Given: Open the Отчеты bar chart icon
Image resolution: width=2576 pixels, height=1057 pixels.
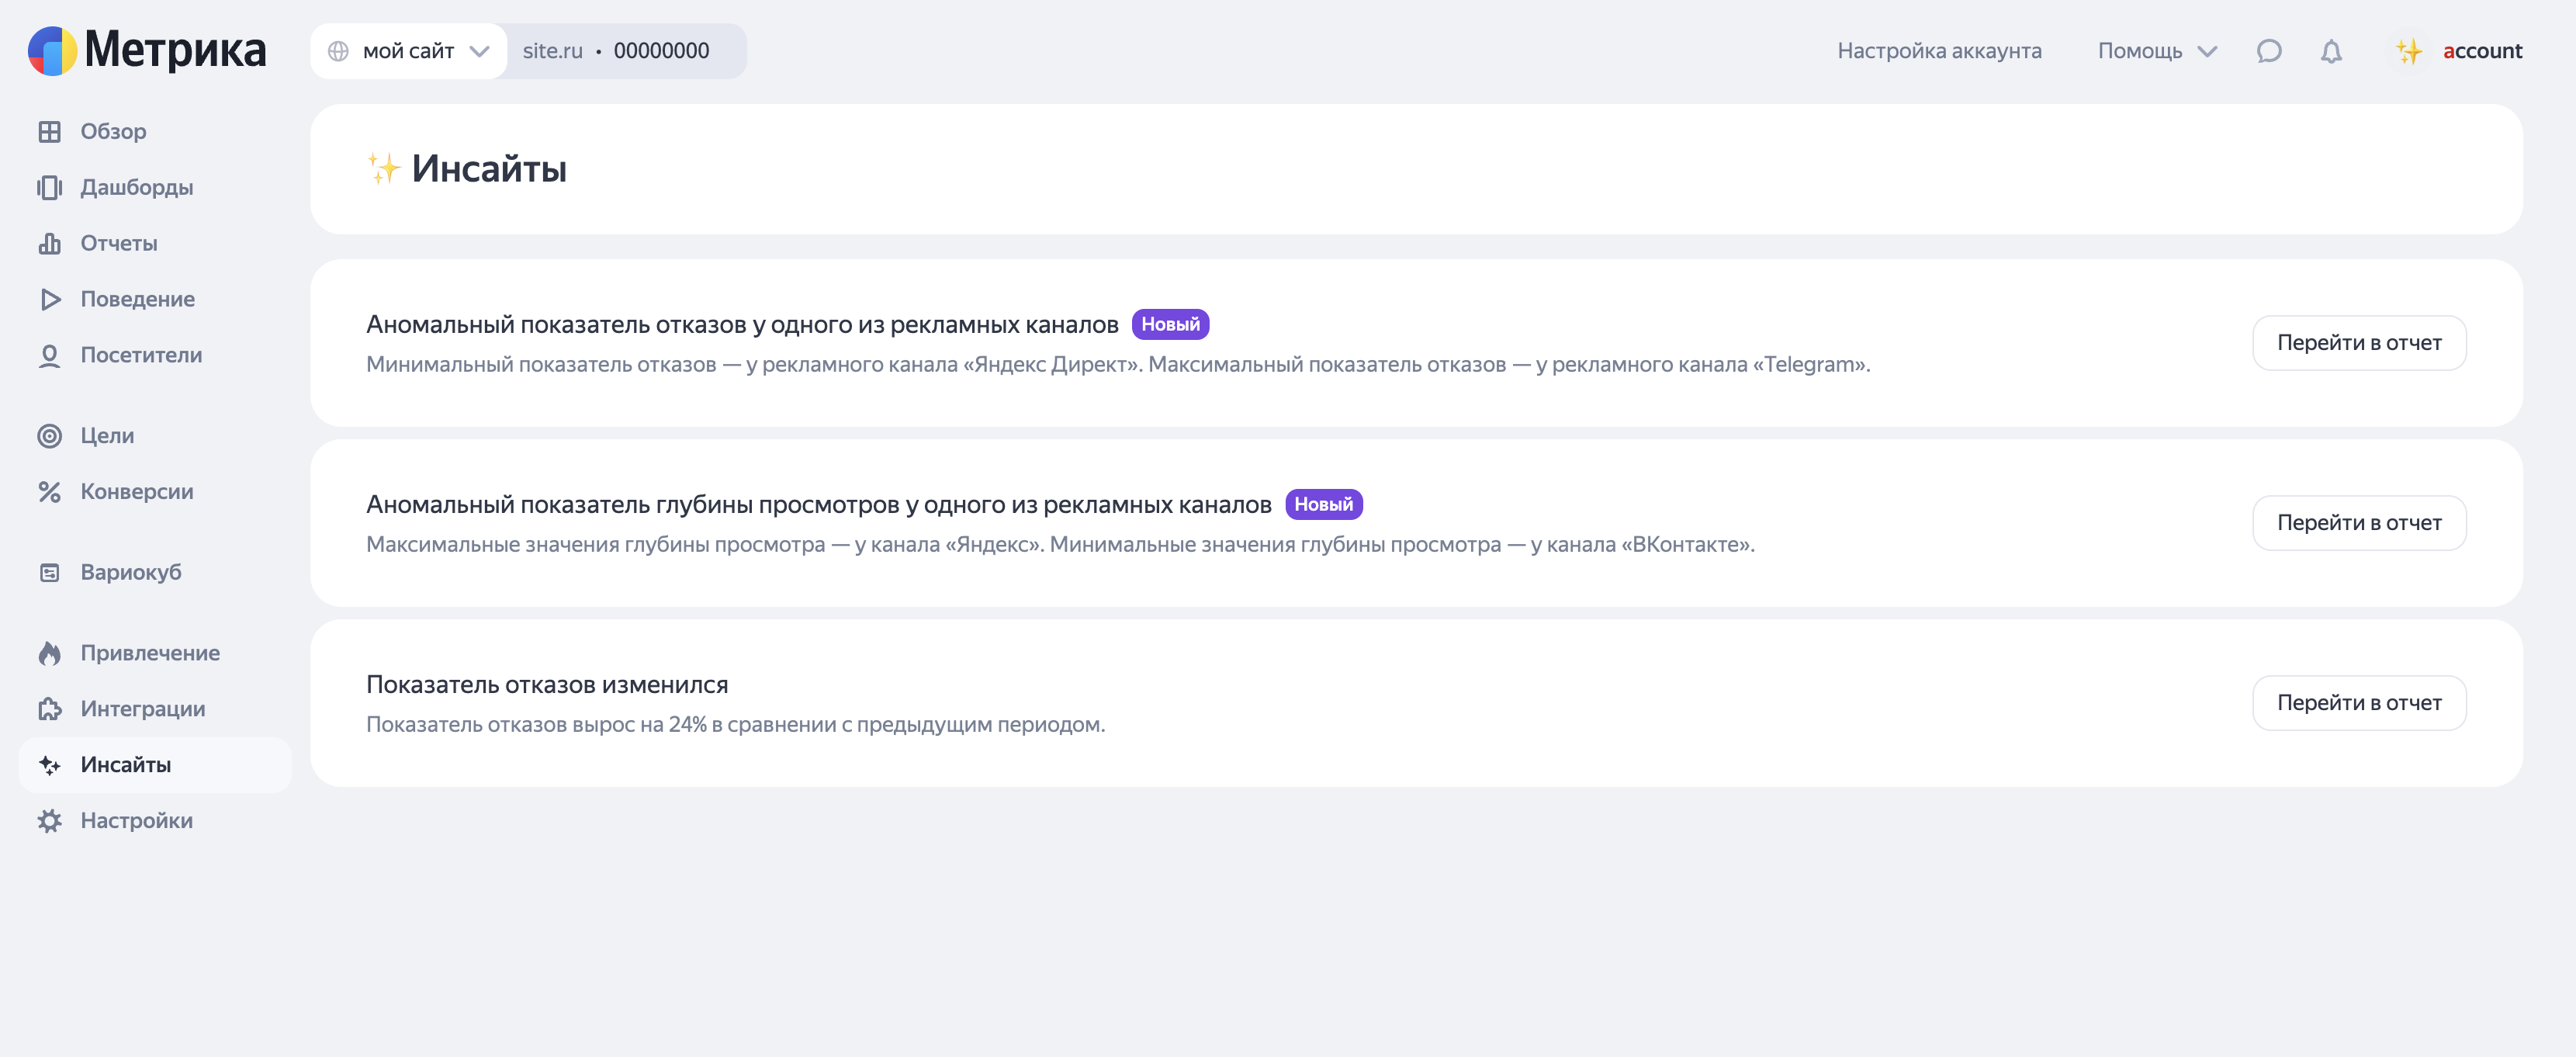Looking at the screenshot, I should 49,243.
